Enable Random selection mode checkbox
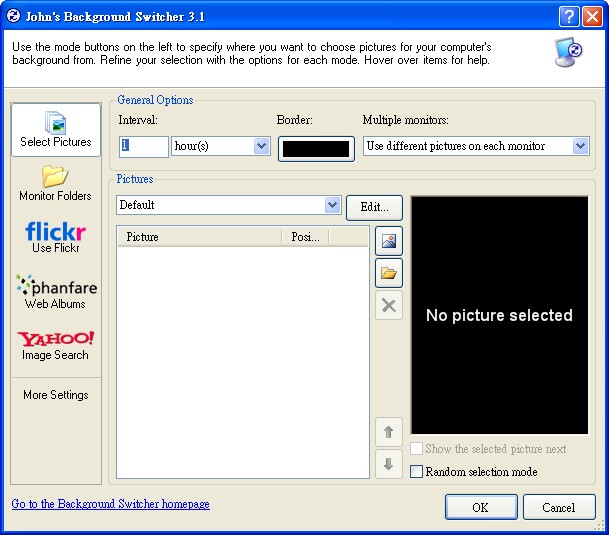The image size is (609, 535). tap(416, 472)
